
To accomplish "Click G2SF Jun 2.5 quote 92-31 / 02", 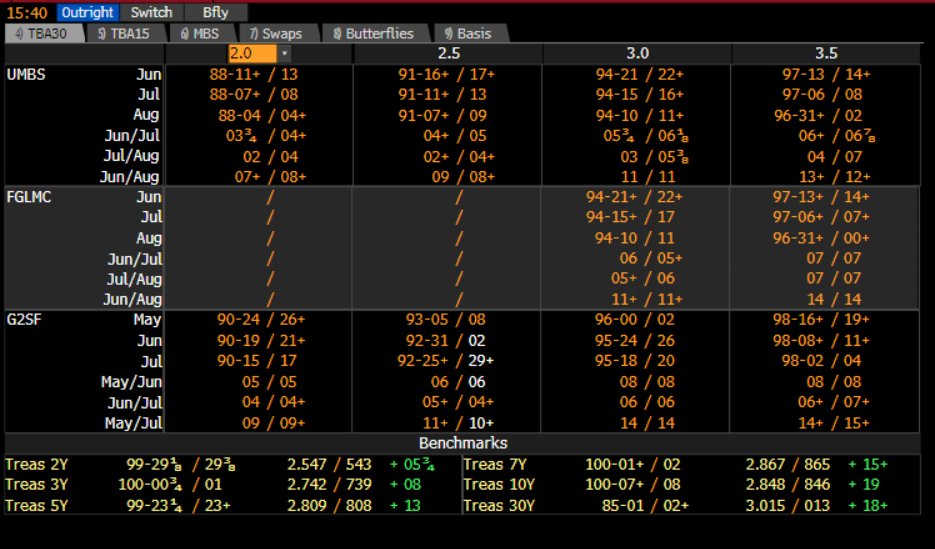I will 446,340.
